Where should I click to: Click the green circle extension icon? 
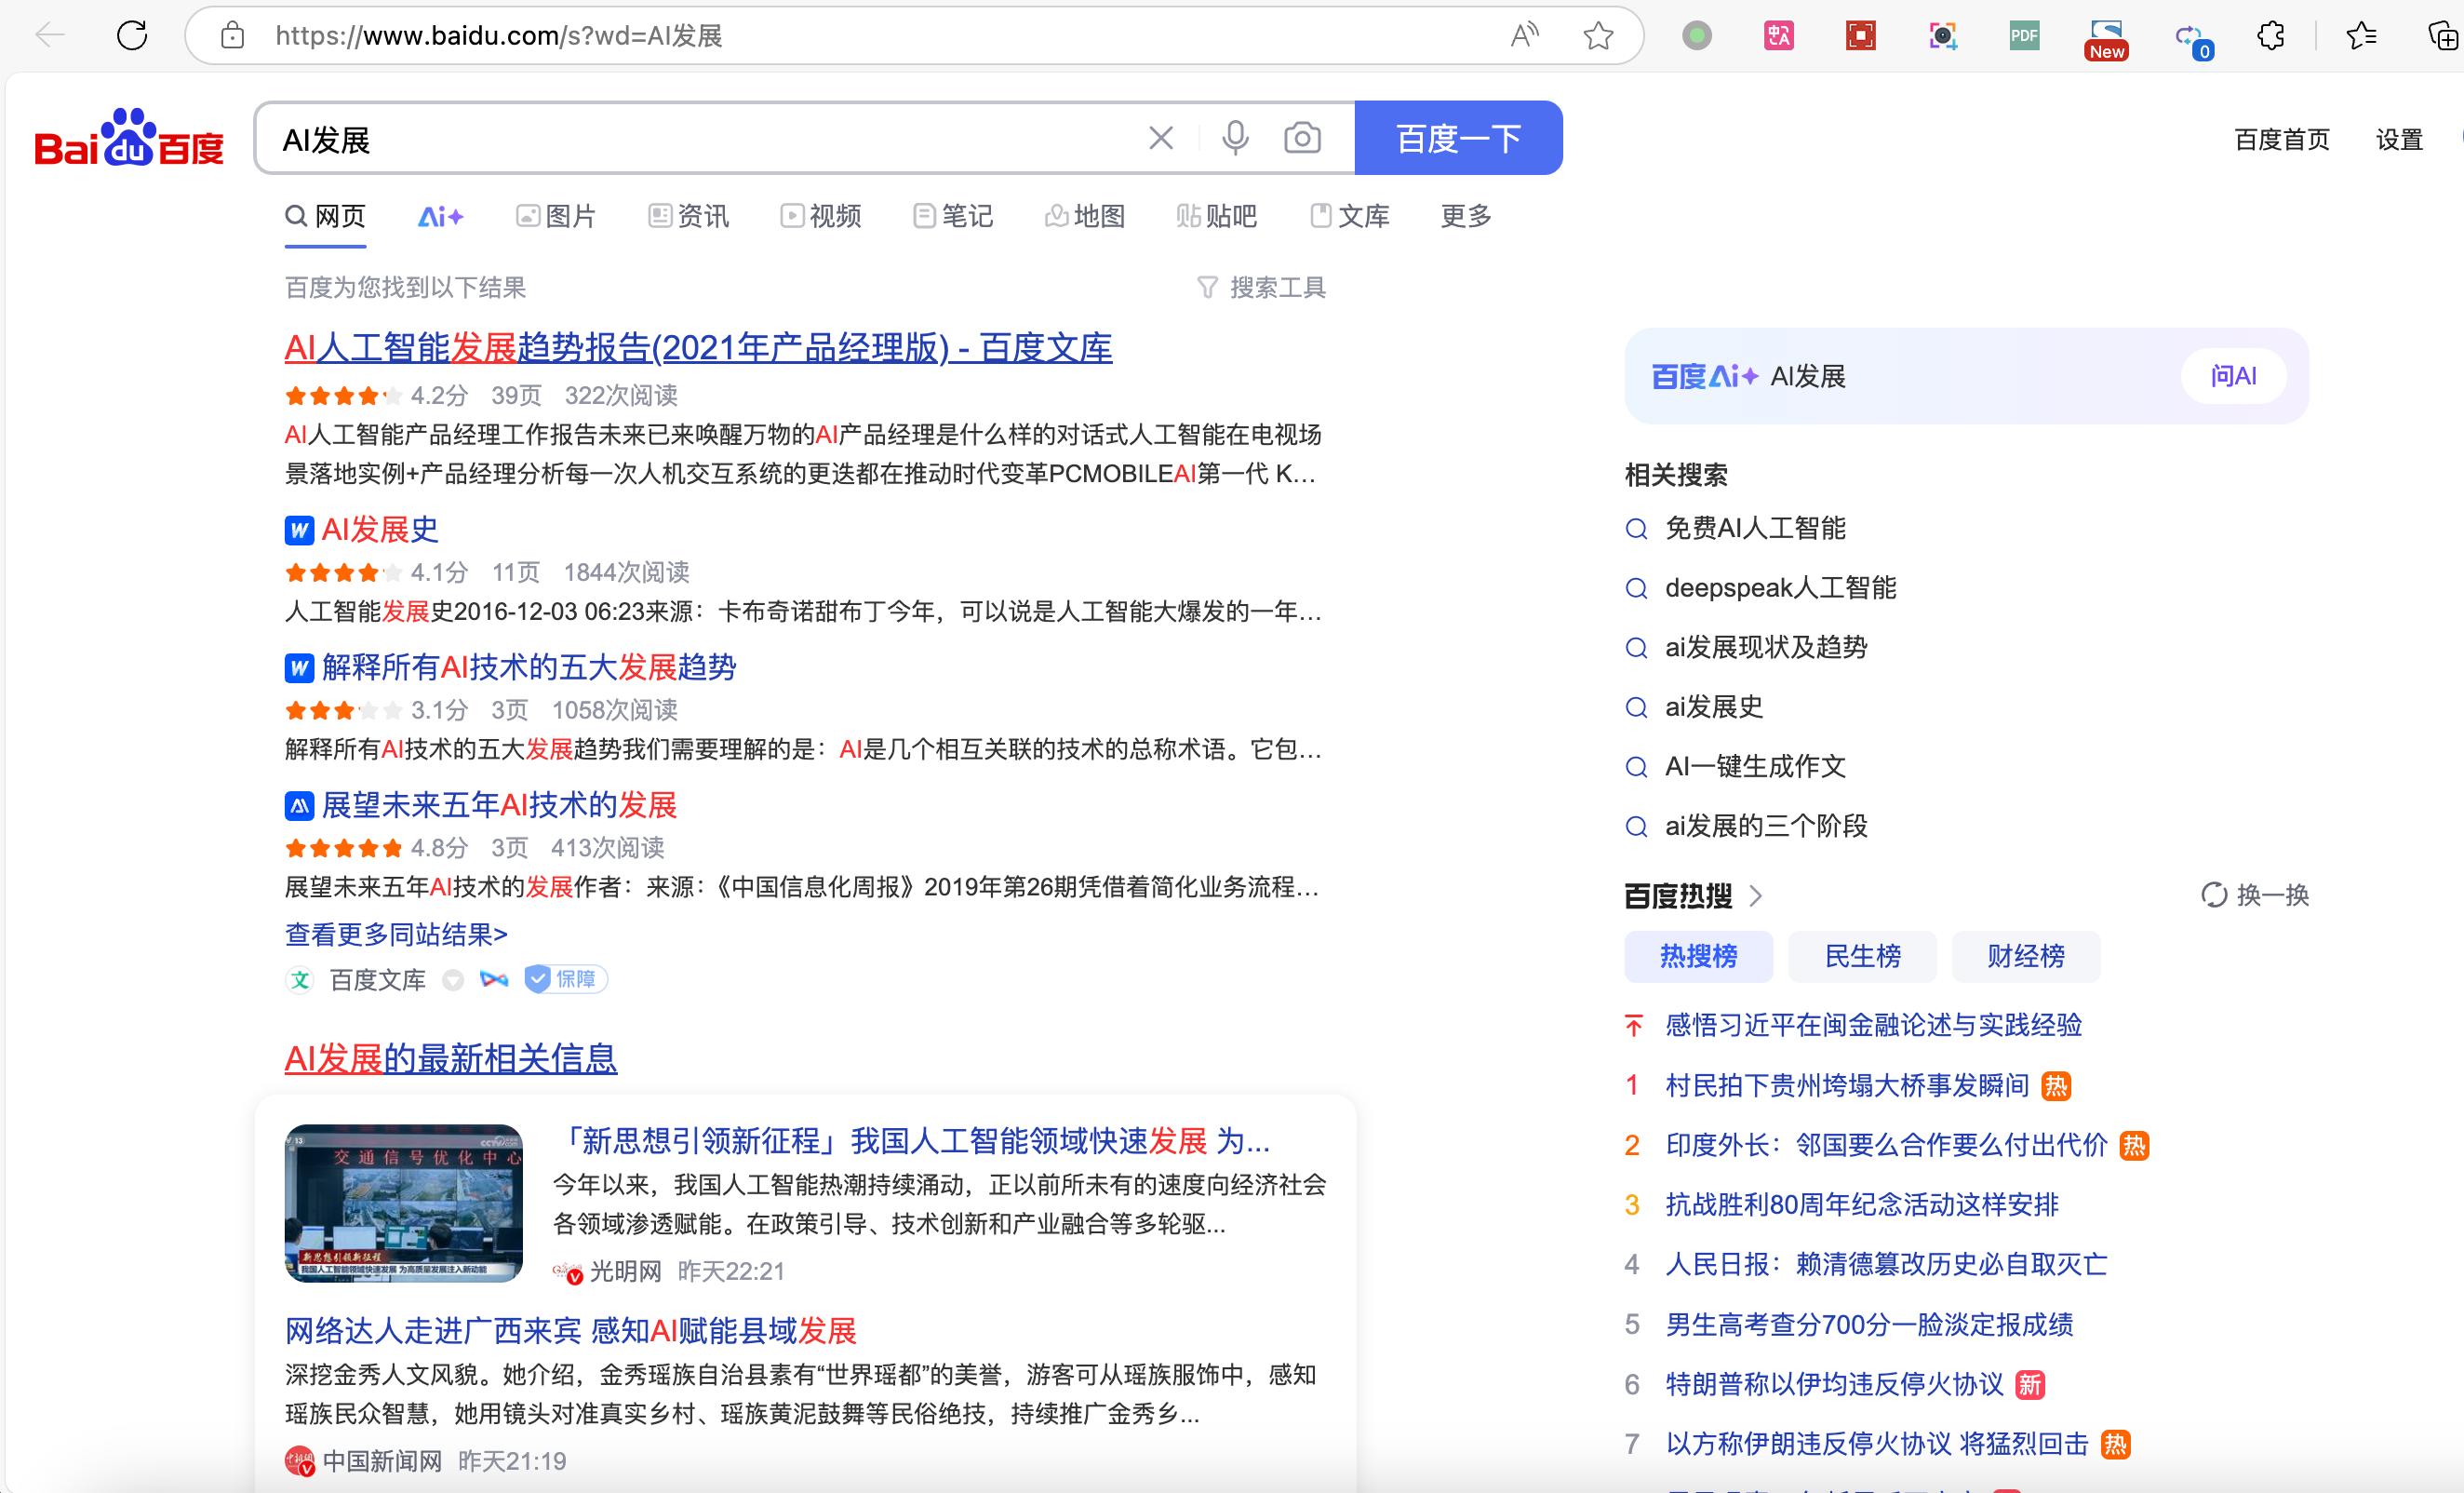click(1696, 36)
